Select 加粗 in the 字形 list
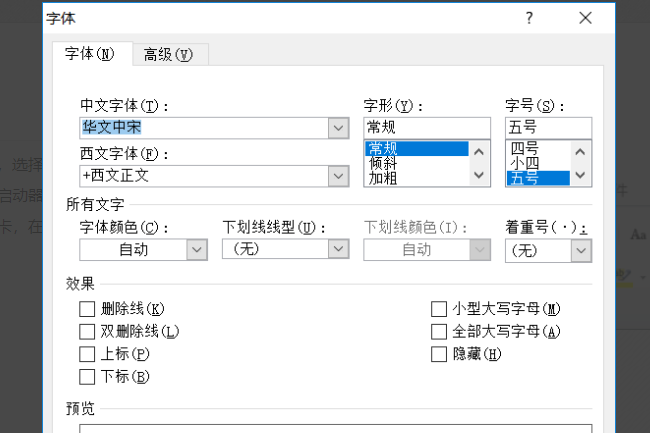The height and width of the screenshot is (433, 650). [383, 178]
